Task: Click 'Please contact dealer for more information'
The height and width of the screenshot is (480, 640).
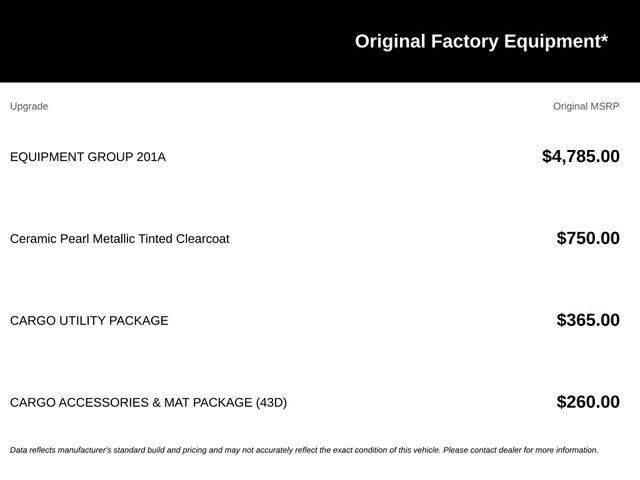Action: tap(521, 450)
